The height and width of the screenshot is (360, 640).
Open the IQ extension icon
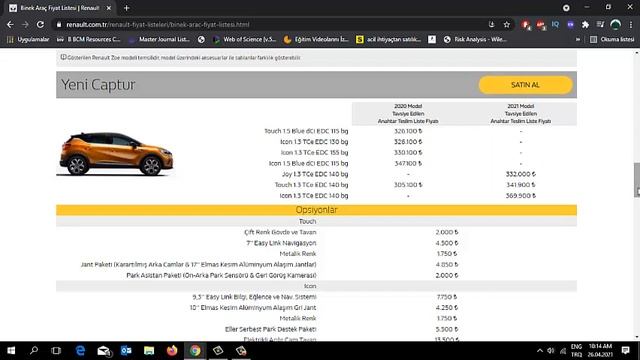556,24
